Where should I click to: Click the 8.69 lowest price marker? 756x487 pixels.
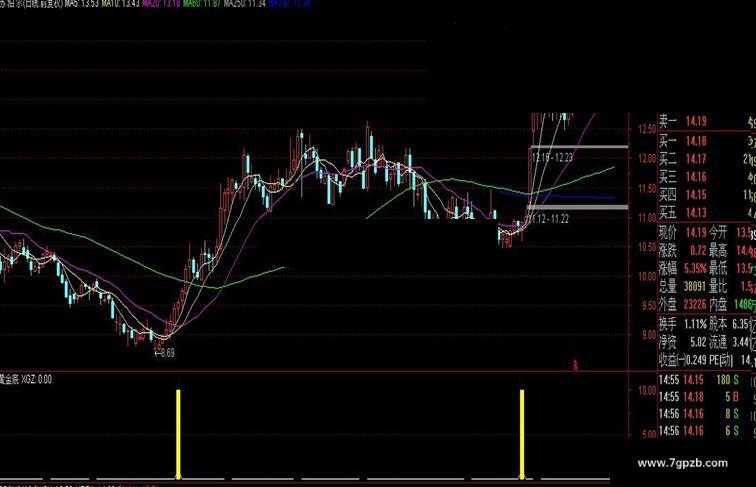click(x=165, y=353)
